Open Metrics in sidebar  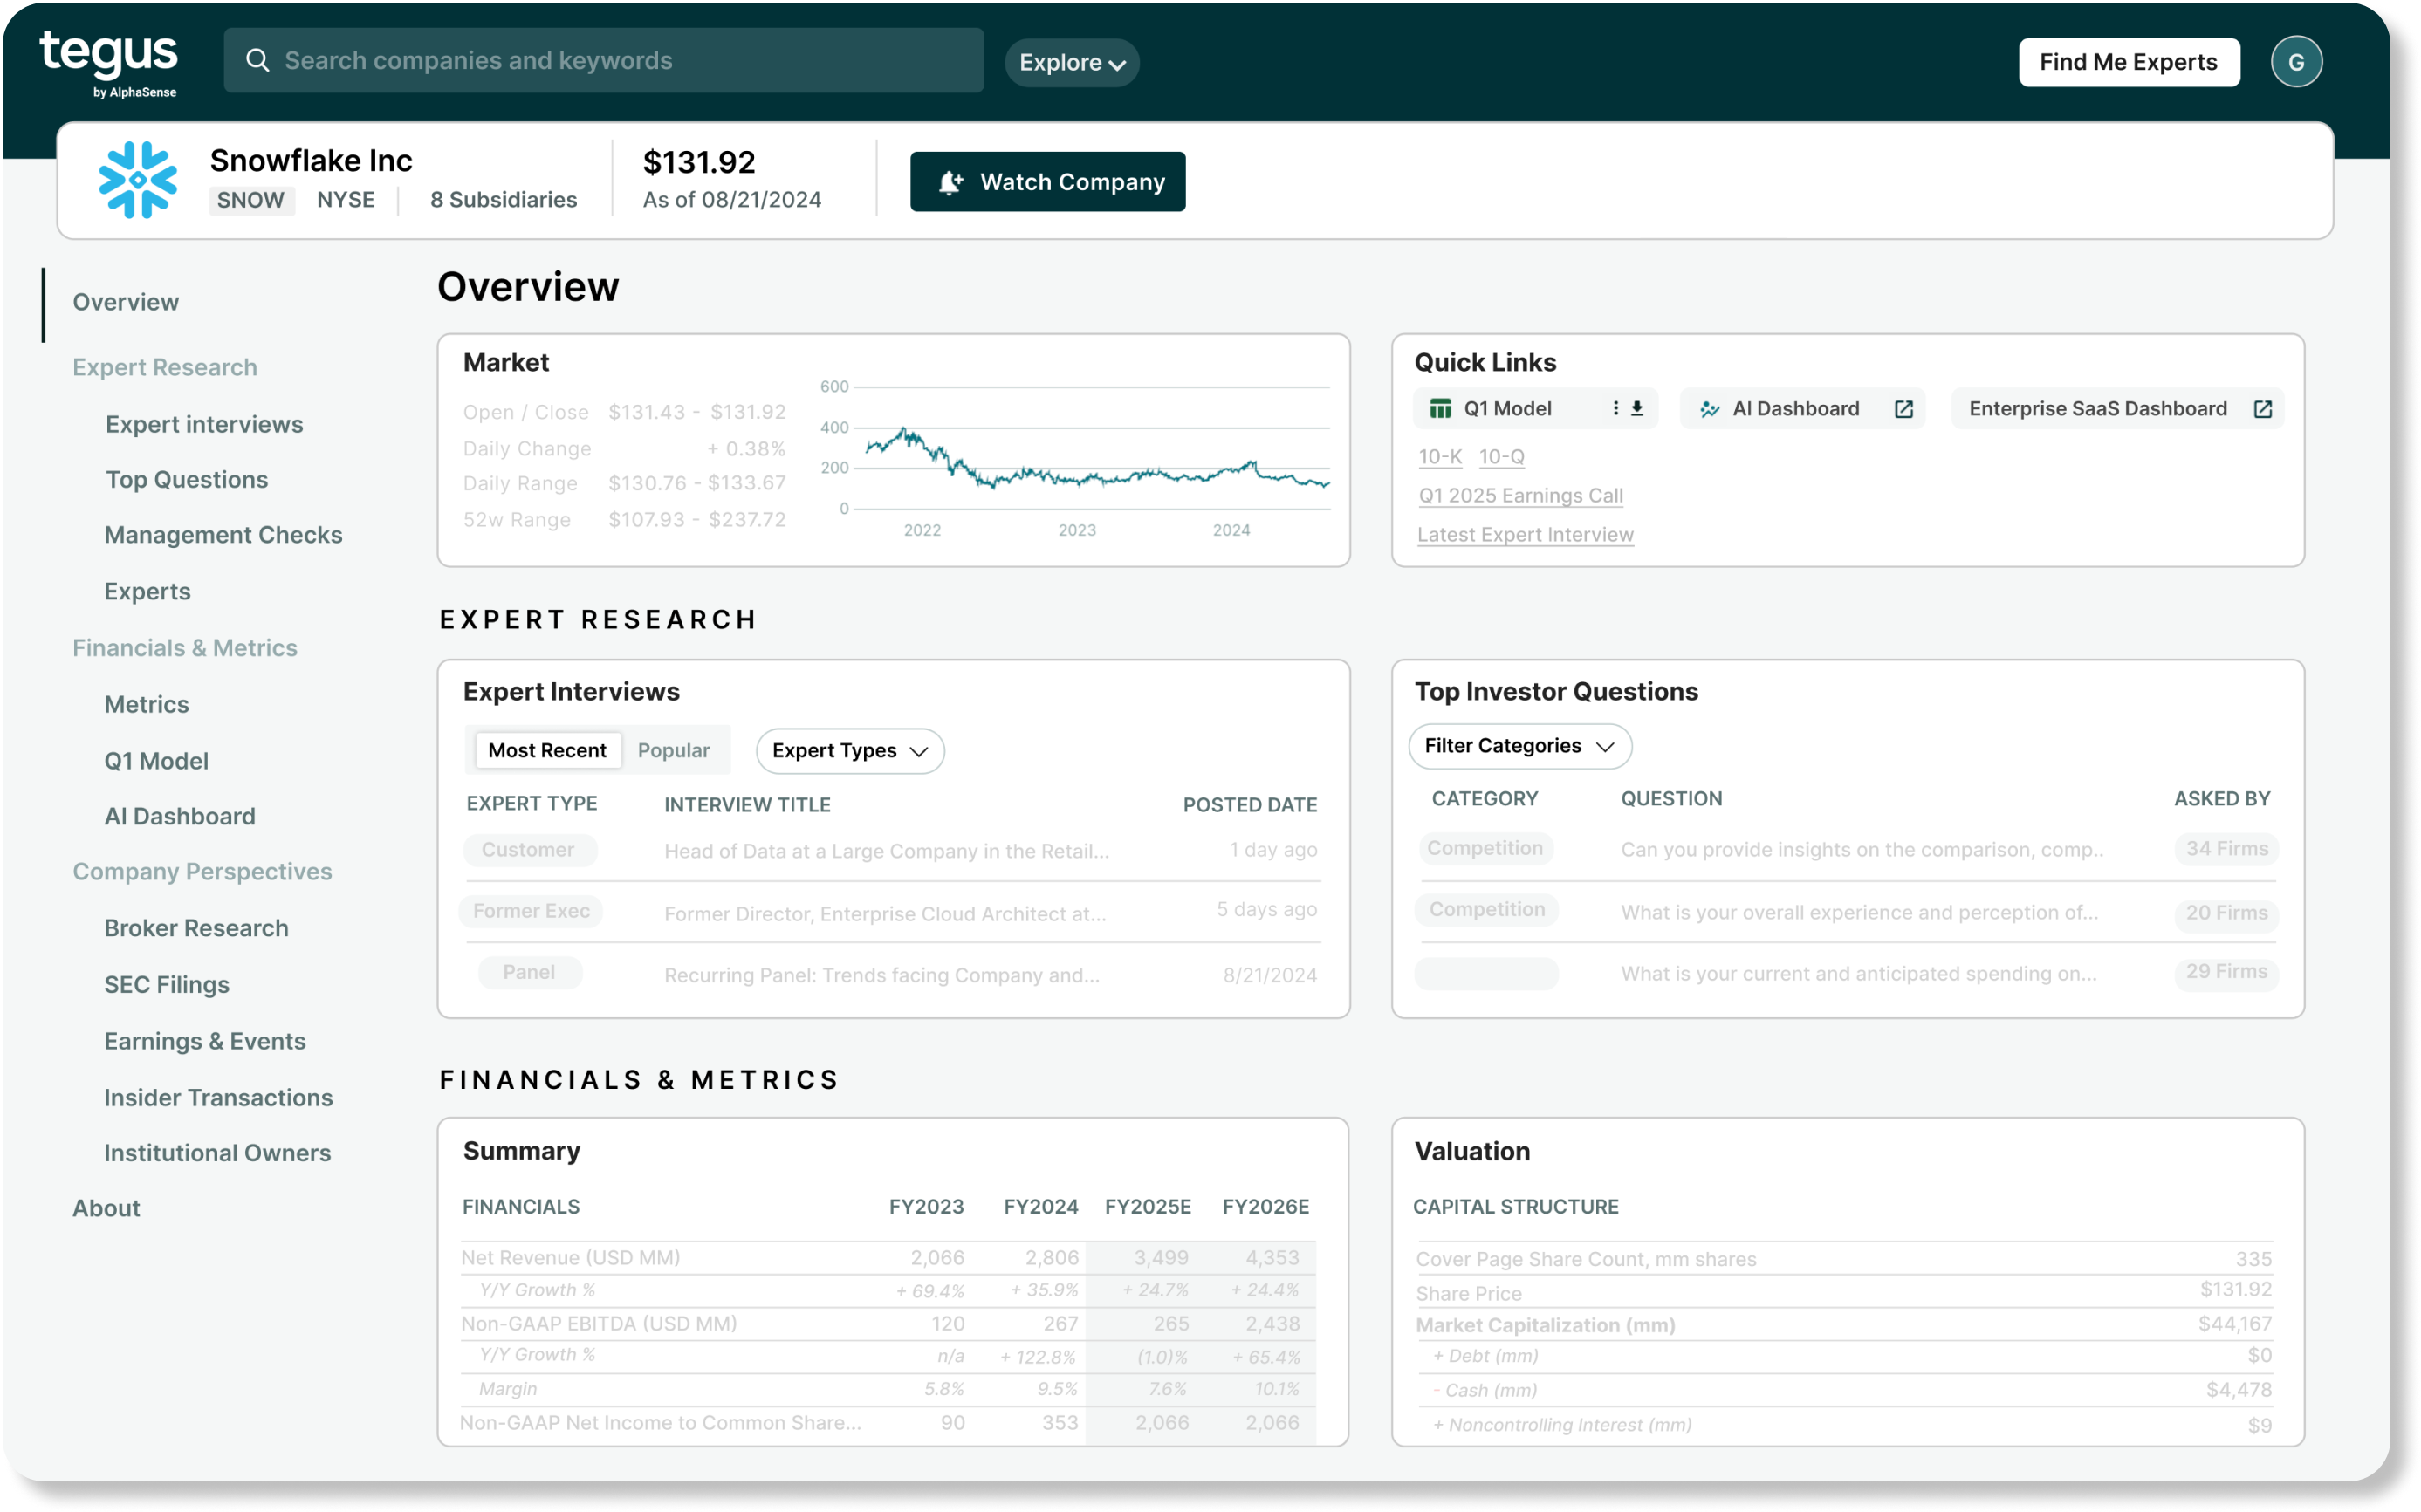click(x=146, y=704)
